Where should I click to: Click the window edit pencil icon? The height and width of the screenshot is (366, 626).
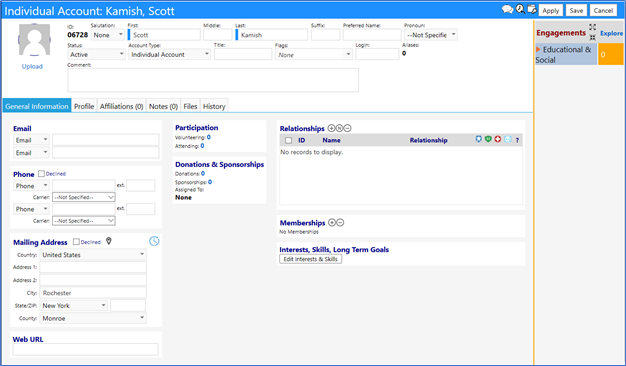pos(532,9)
